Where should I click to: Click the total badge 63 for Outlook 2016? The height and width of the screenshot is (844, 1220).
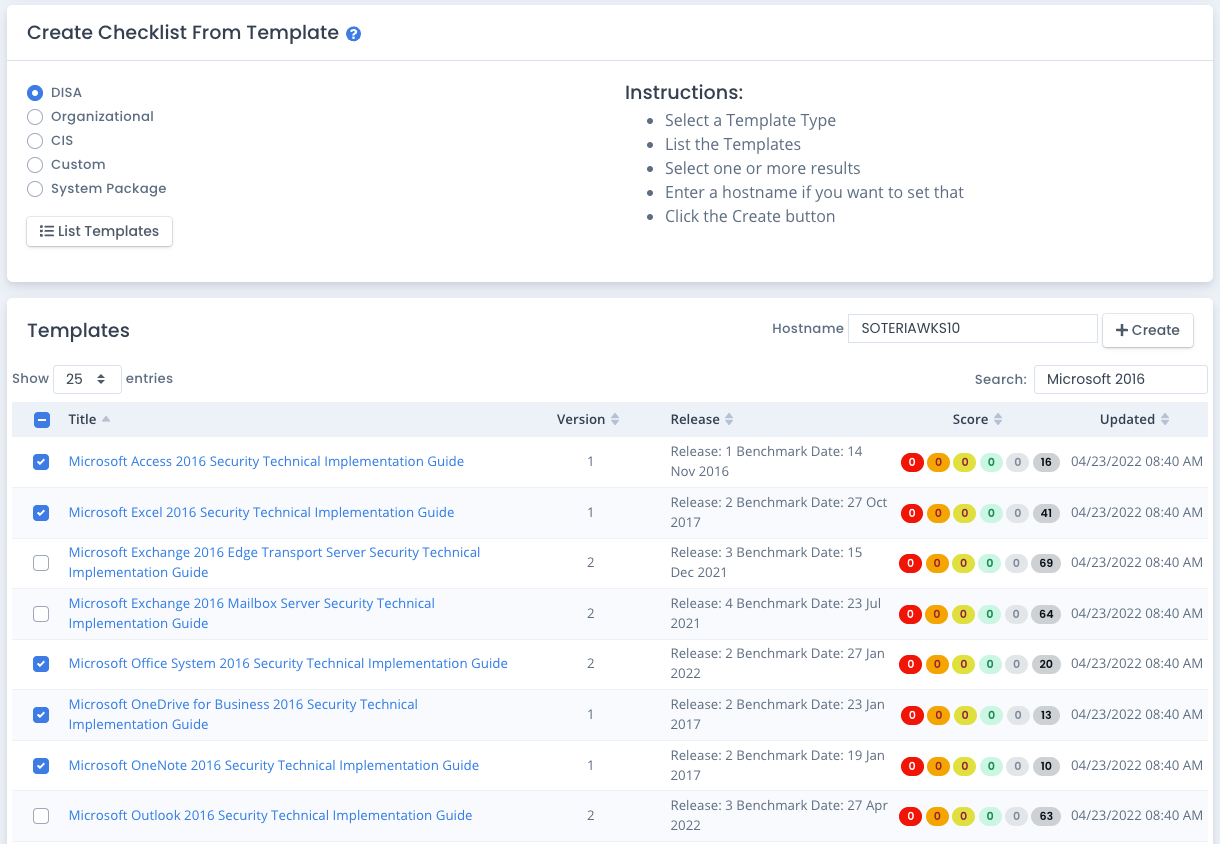pos(1046,816)
